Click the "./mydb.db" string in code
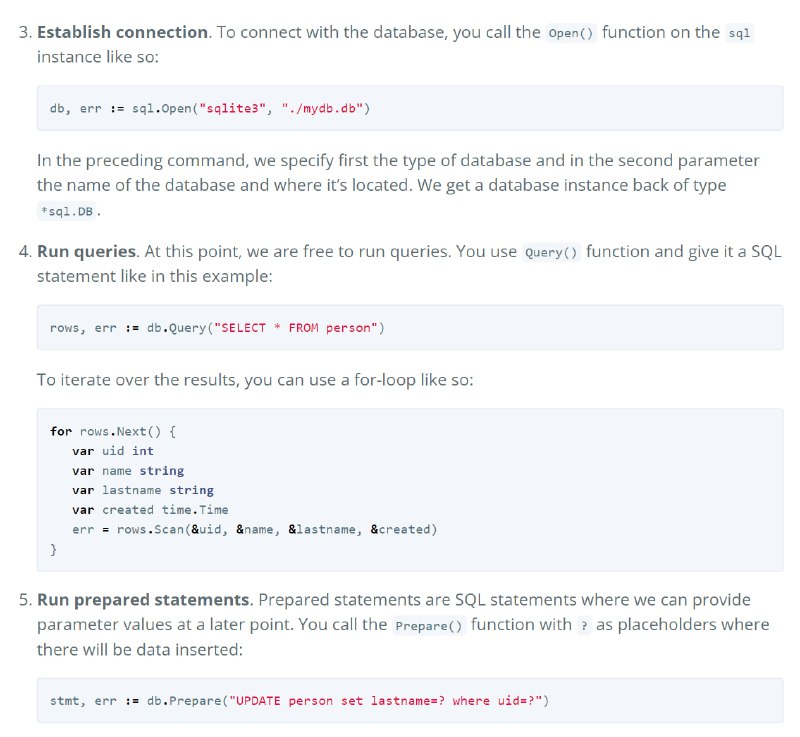The width and height of the screenshot is (800, 737). 322,109
